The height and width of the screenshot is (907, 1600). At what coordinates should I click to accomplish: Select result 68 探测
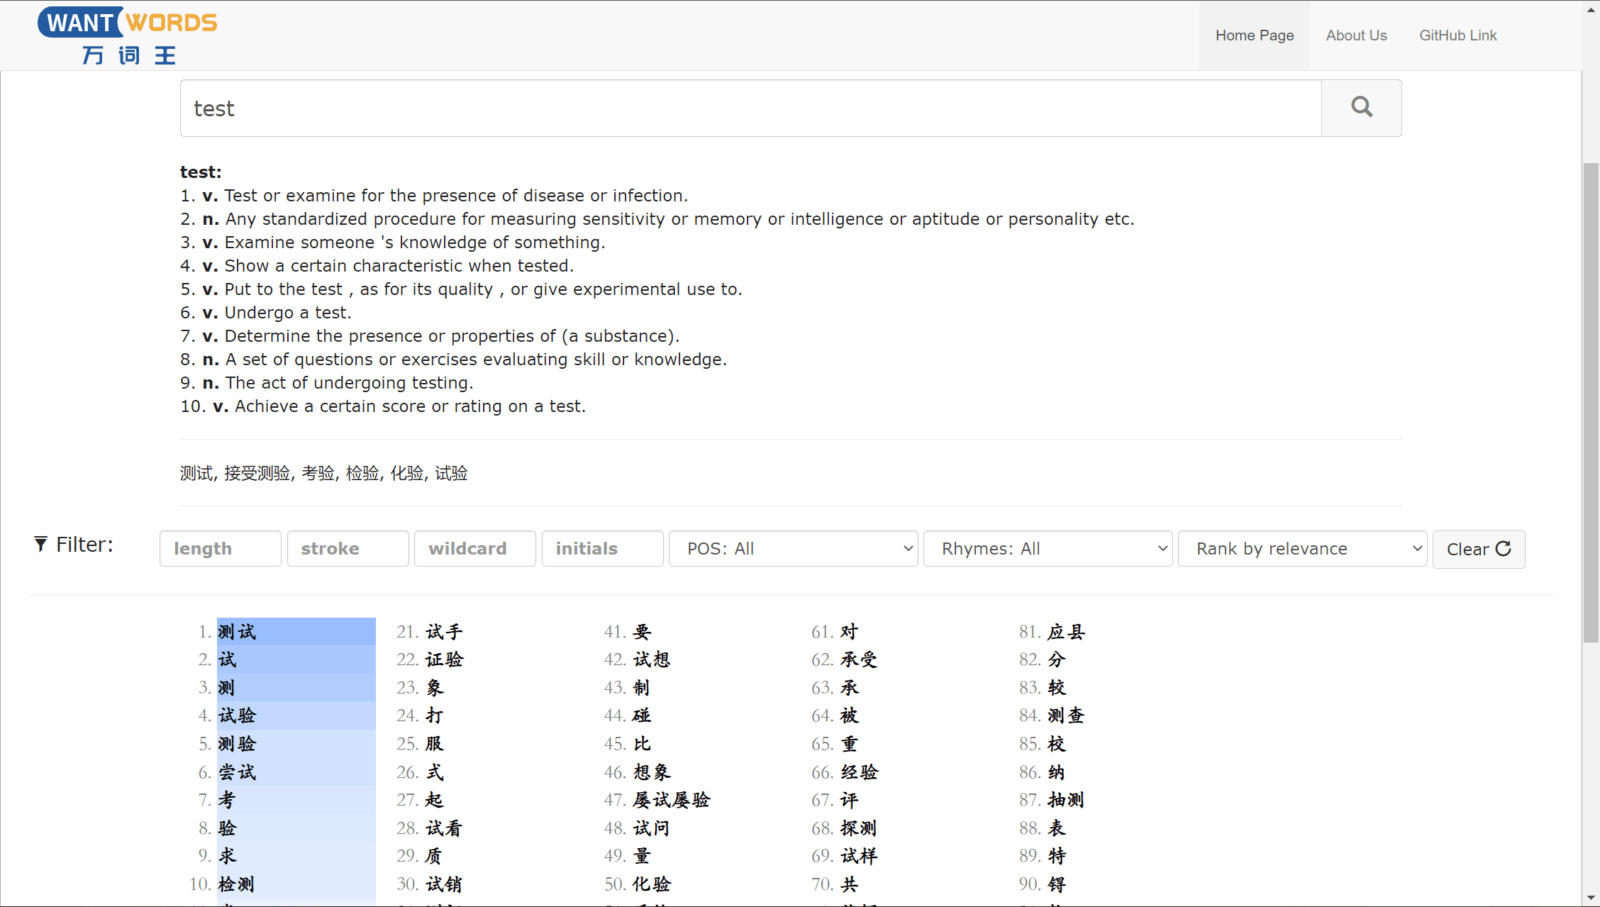coord(859,828)
